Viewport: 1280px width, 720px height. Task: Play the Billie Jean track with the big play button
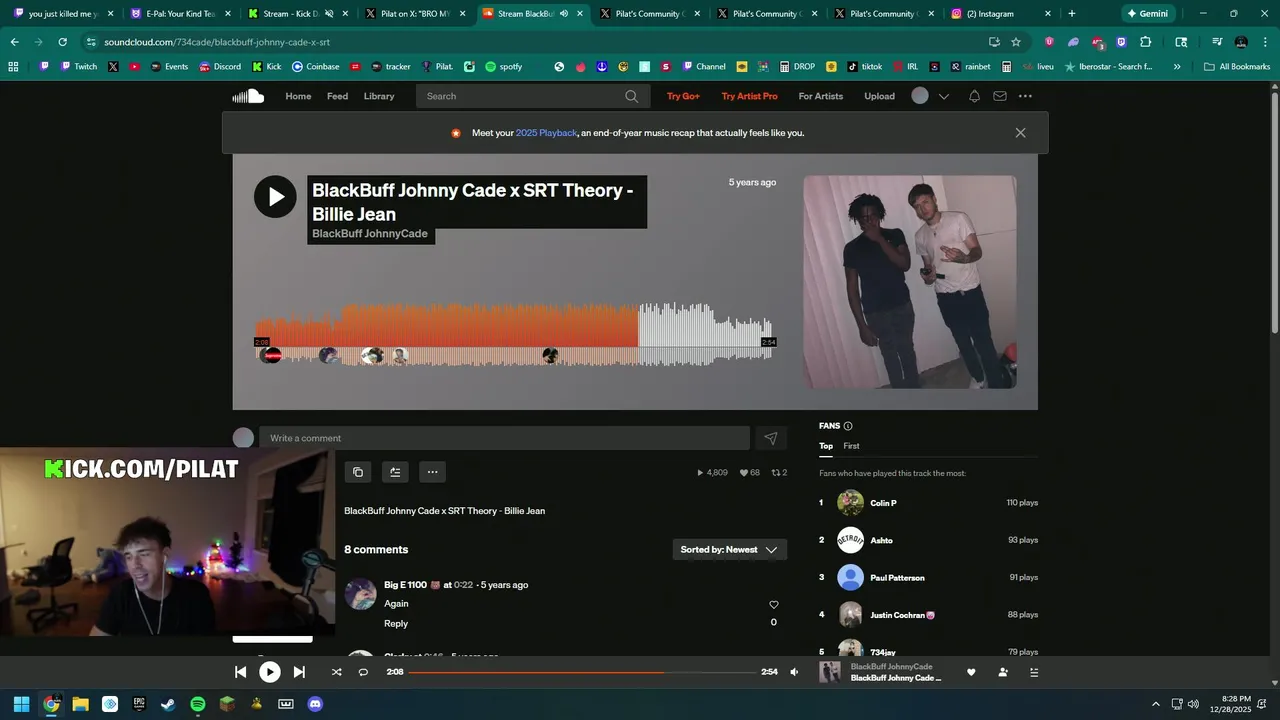coord(275,197)
